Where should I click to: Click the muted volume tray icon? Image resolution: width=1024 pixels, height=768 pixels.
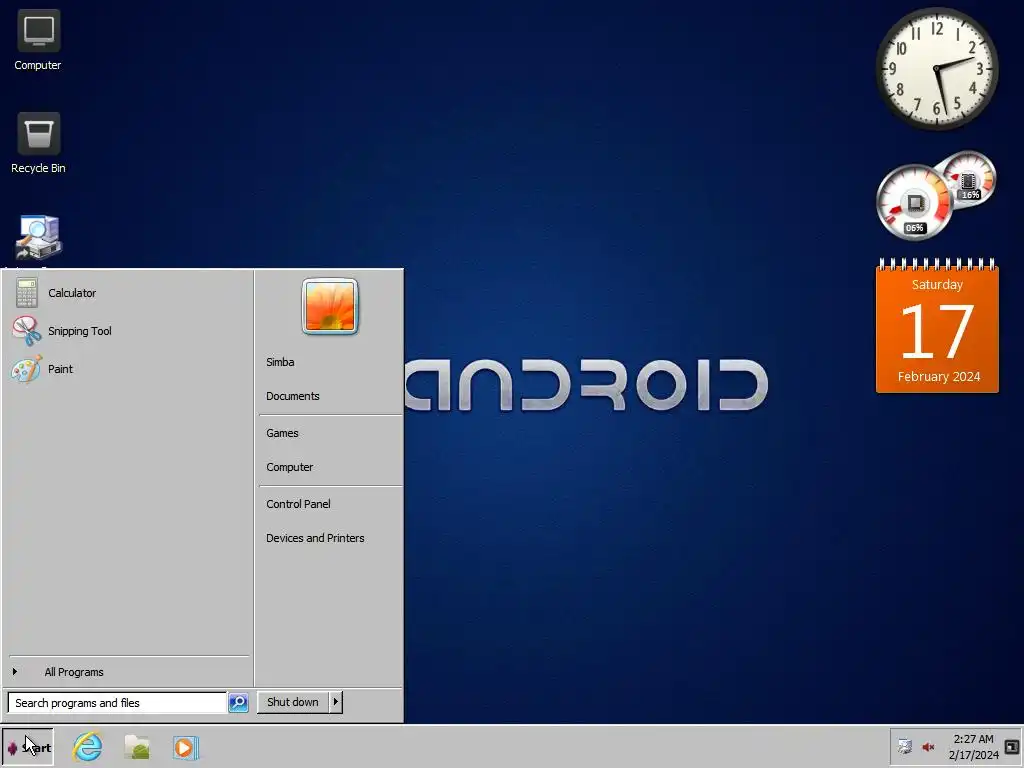928,746
